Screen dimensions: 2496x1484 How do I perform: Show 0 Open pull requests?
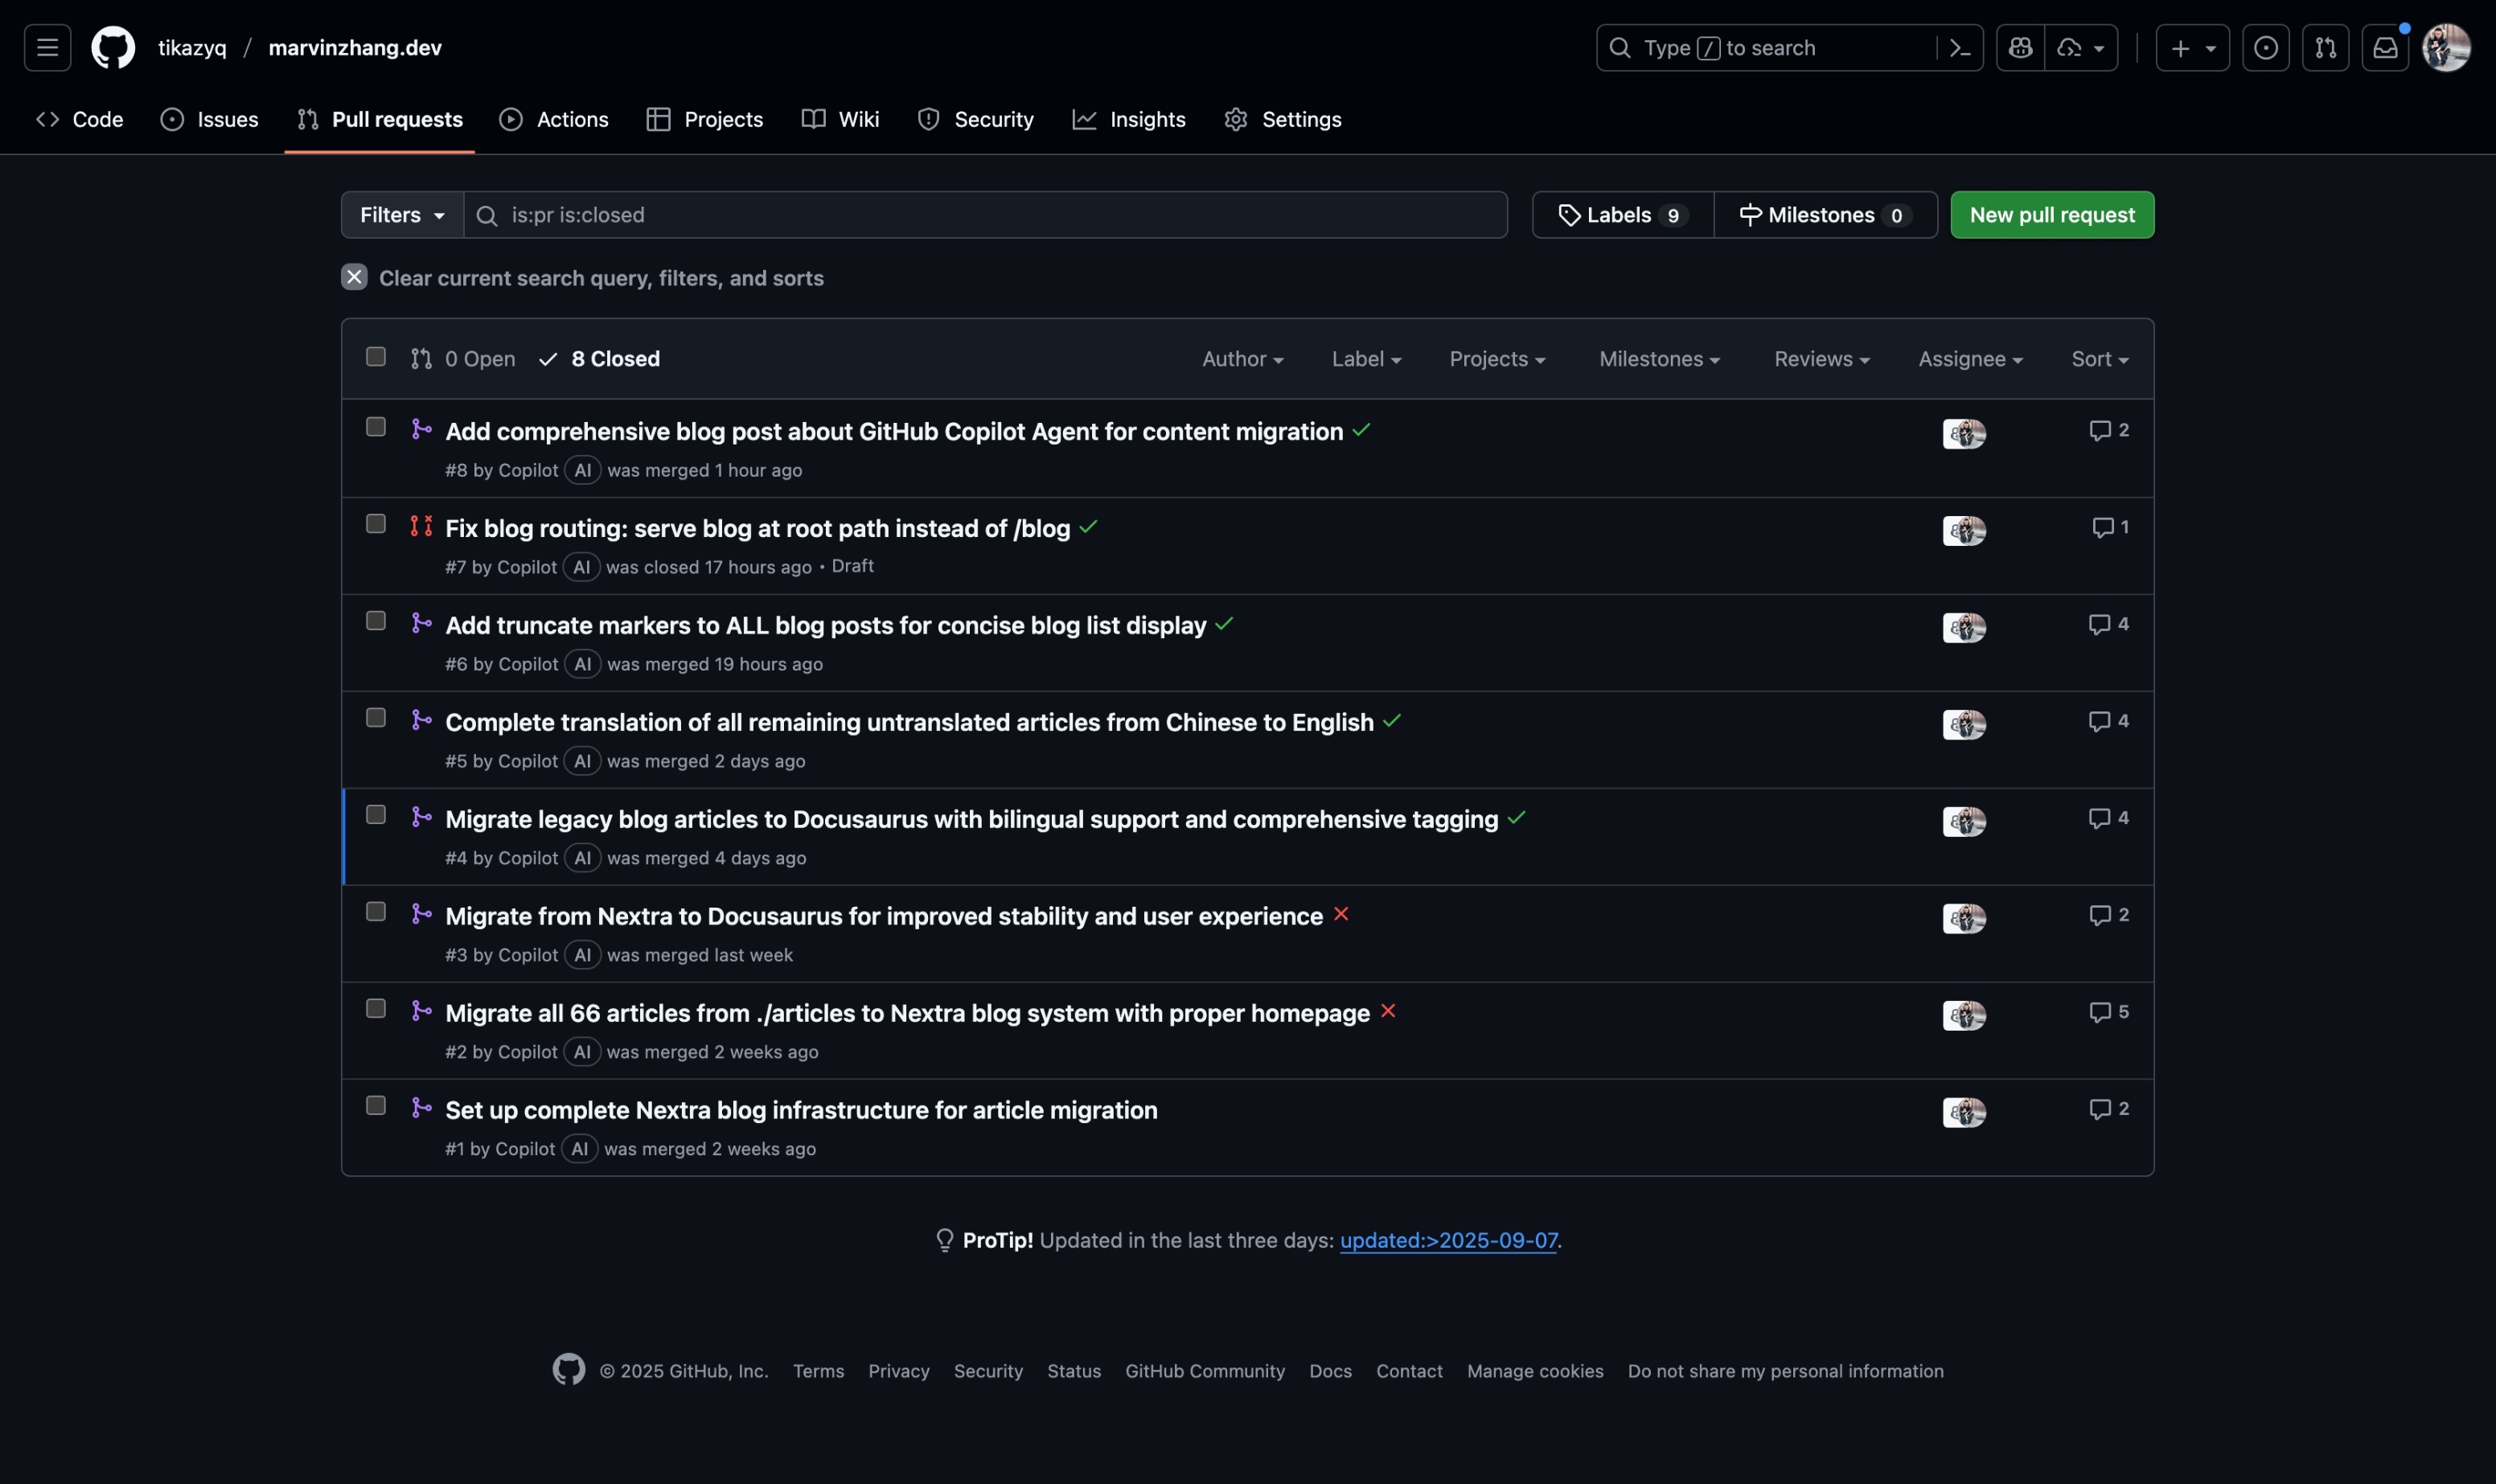(x=463, y=359)
